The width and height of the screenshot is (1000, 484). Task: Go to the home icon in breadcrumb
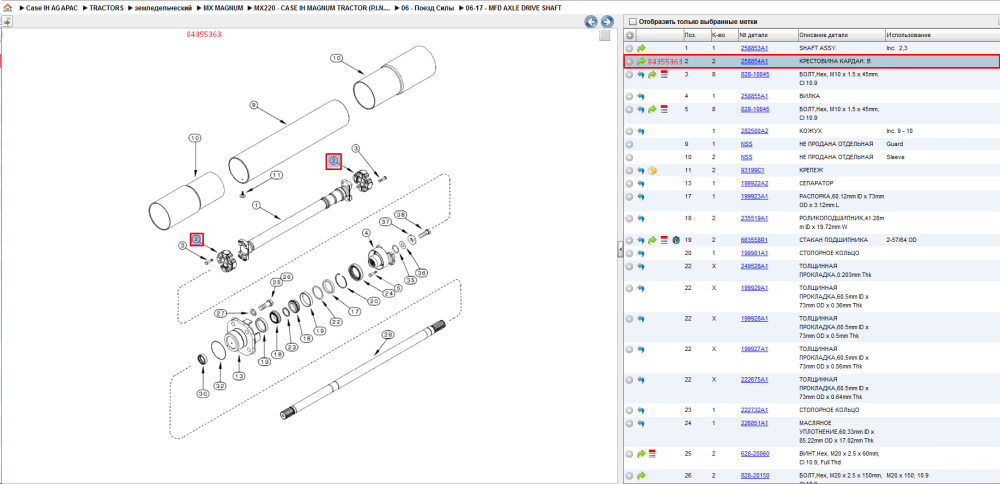8,8
